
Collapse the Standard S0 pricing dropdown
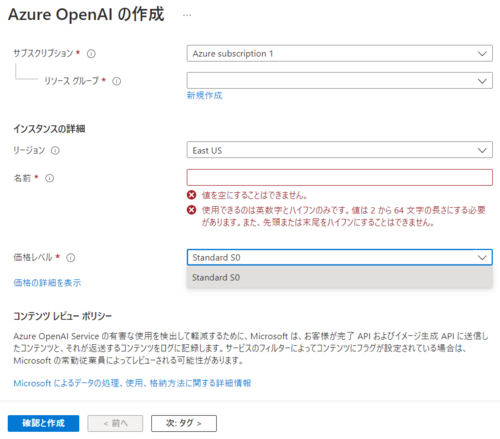click(x=340, y=257)
